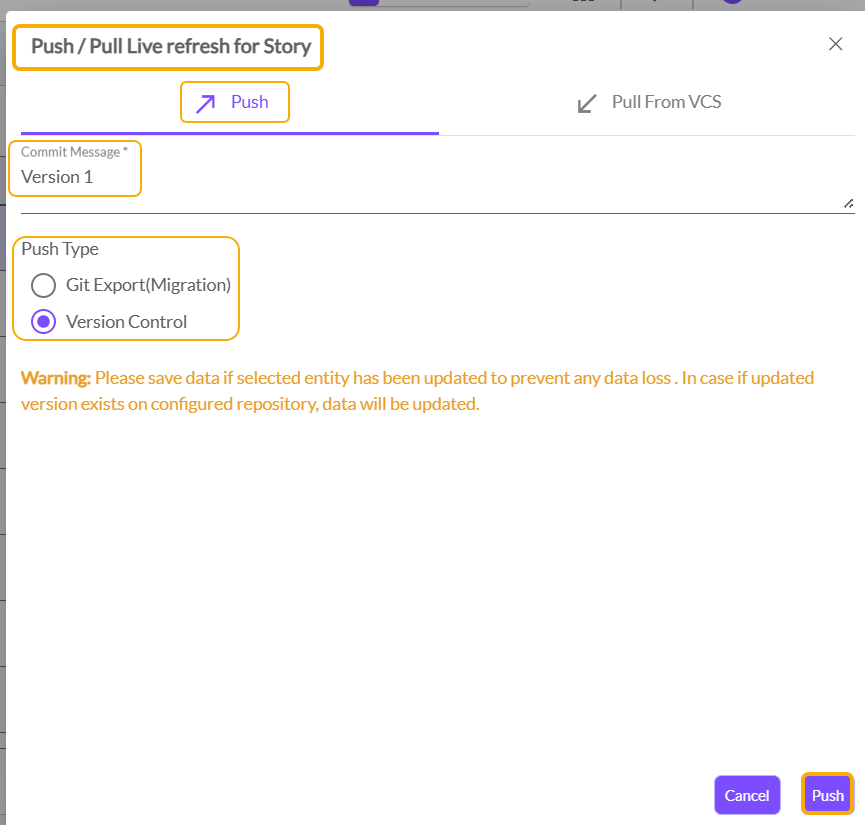Click the dialog title Push / Pull Live refresh
865x825 pixels.
pos(171,46)
